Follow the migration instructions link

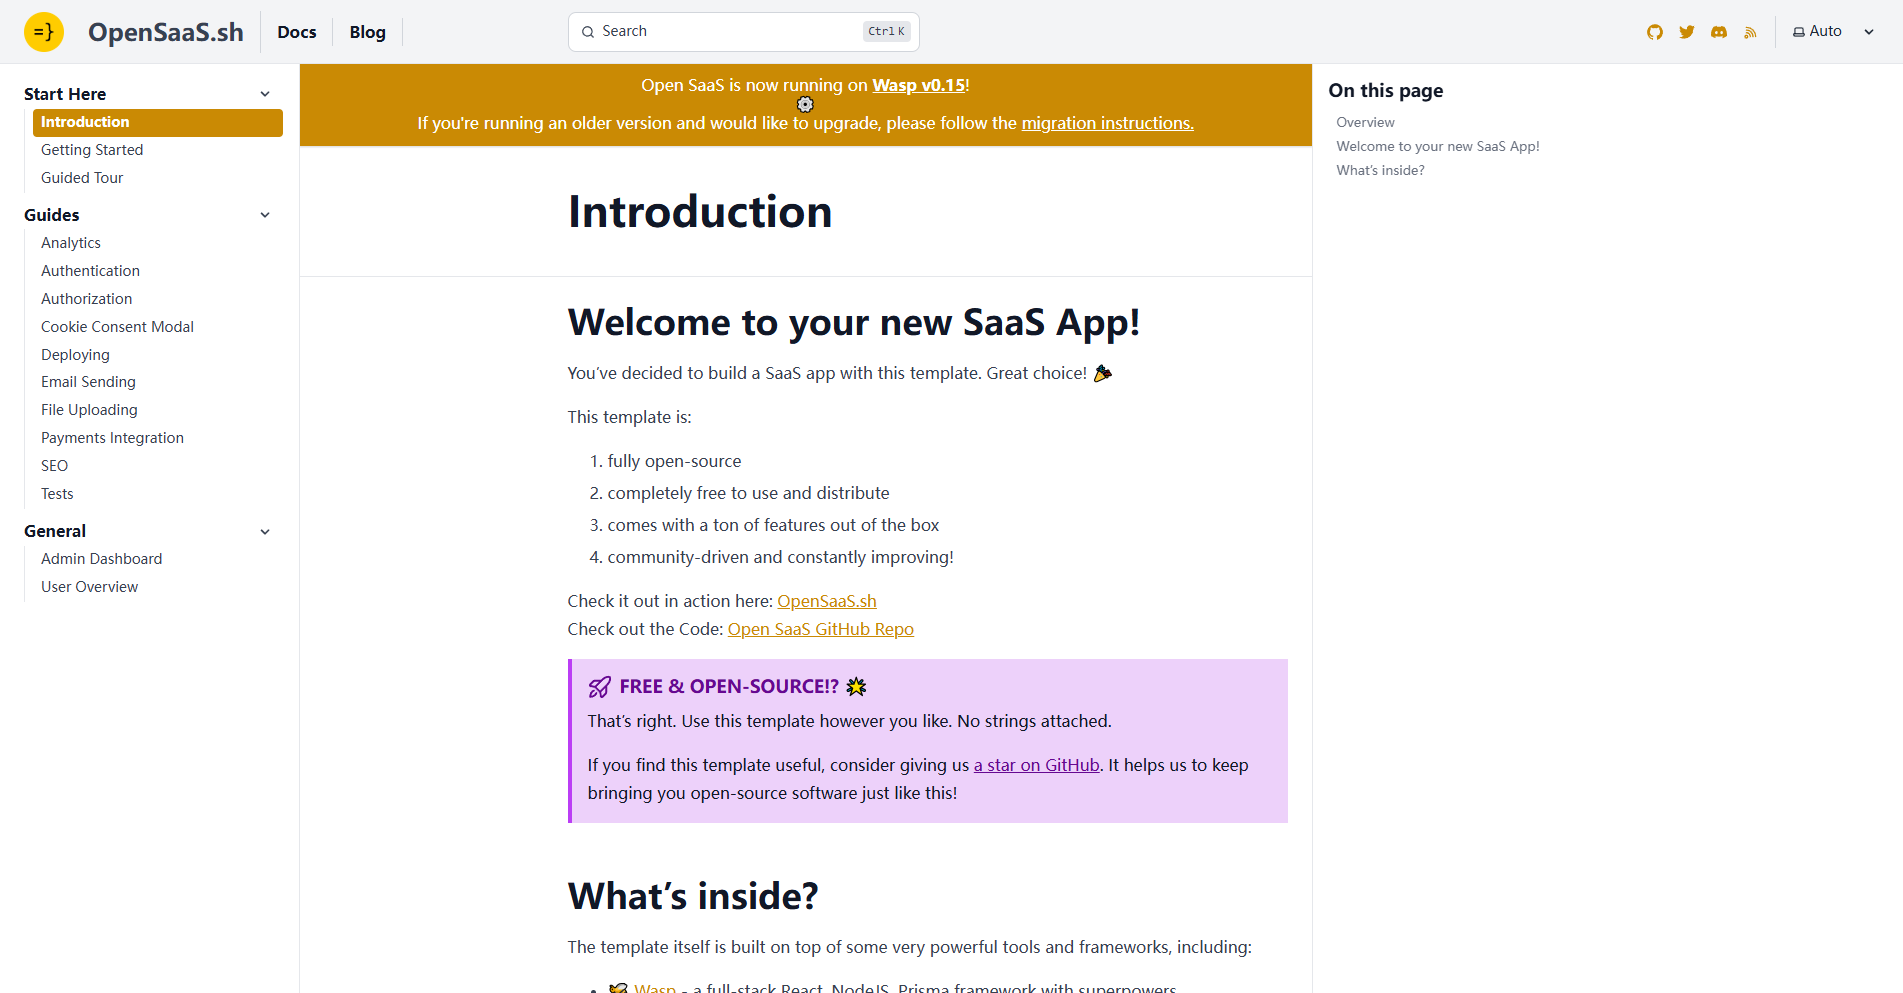tap(1107, 123)
